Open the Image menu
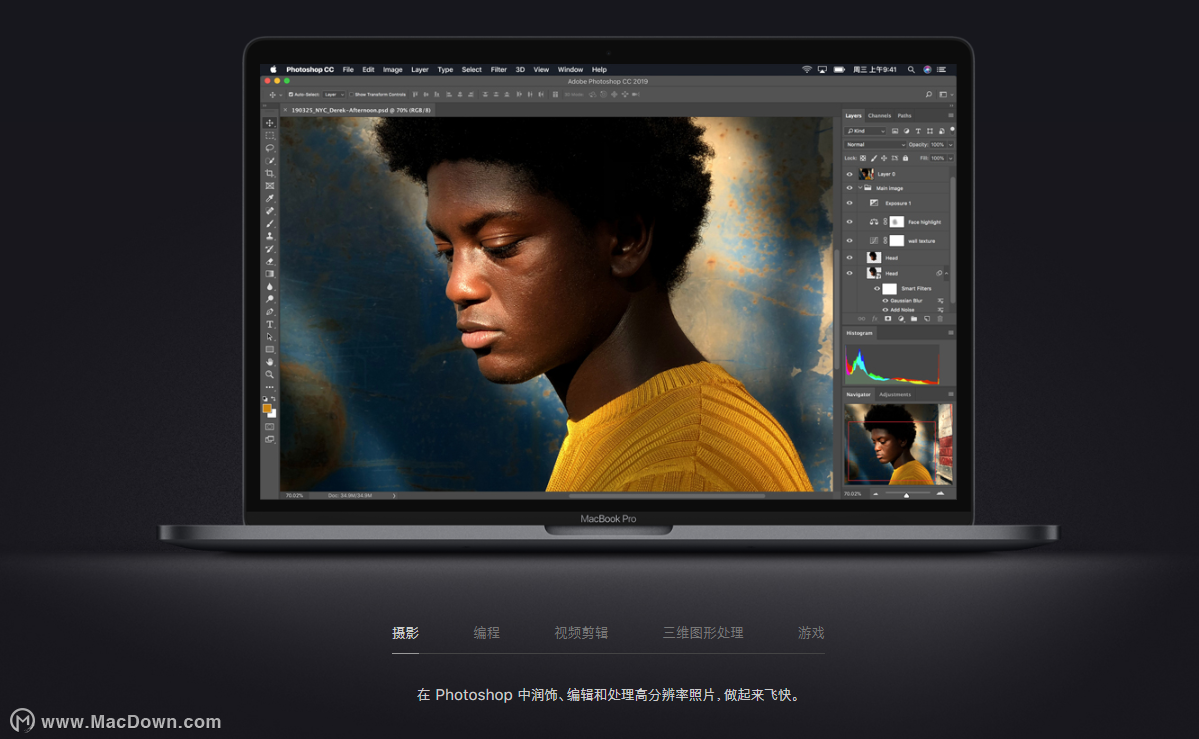The width and height of the screenshot is (1199, 739). [x=392, y=70]
